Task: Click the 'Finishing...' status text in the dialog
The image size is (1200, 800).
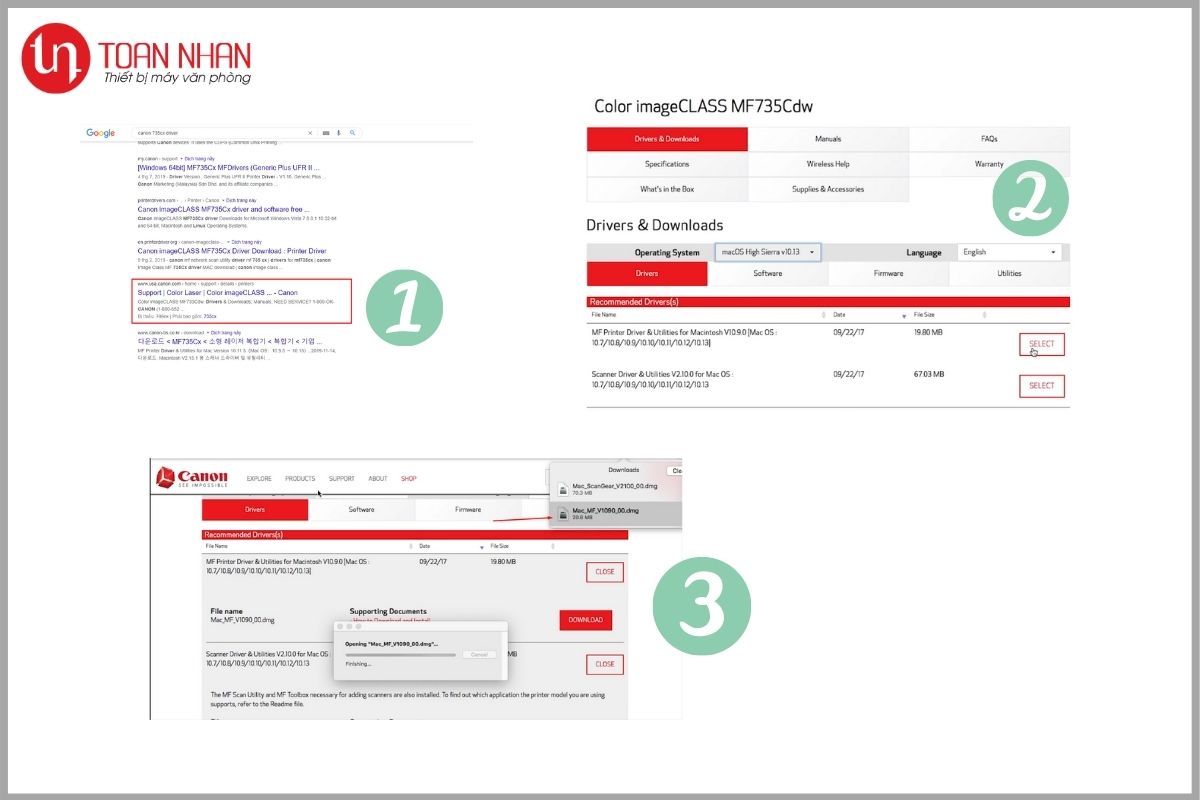Action: click(358, 664)
